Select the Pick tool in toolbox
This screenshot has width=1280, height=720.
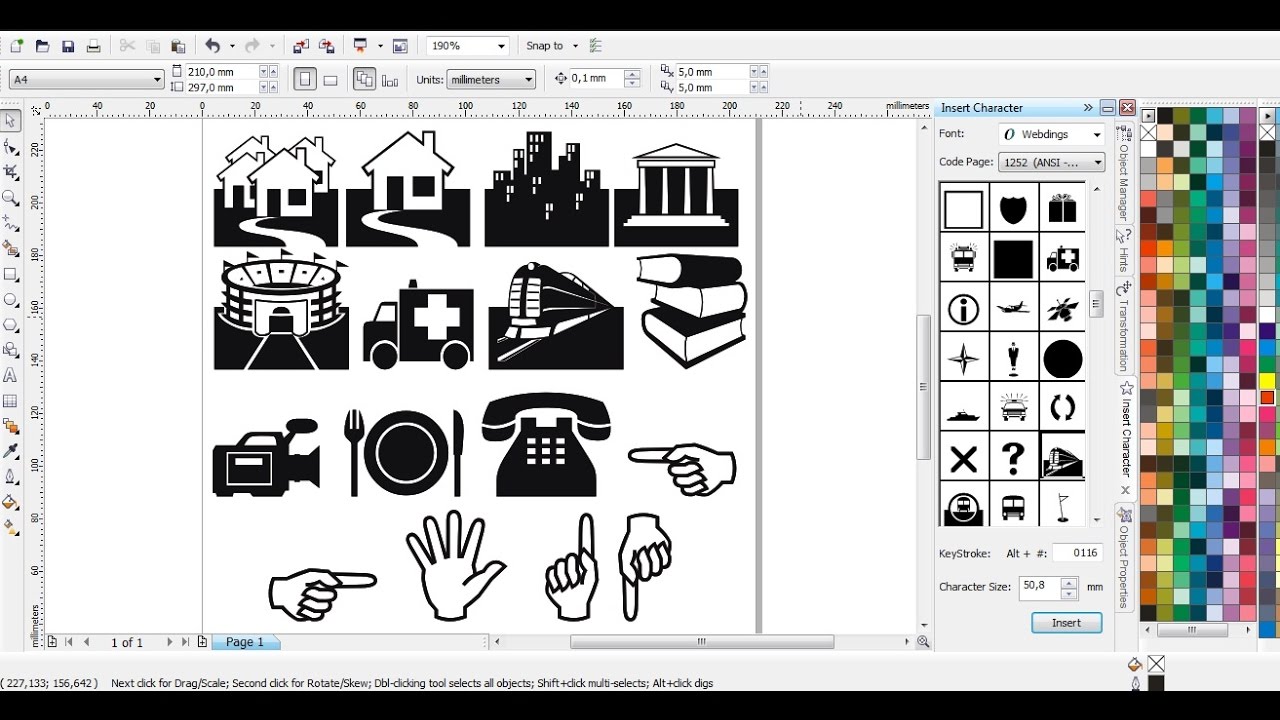[x=11, y=121]
